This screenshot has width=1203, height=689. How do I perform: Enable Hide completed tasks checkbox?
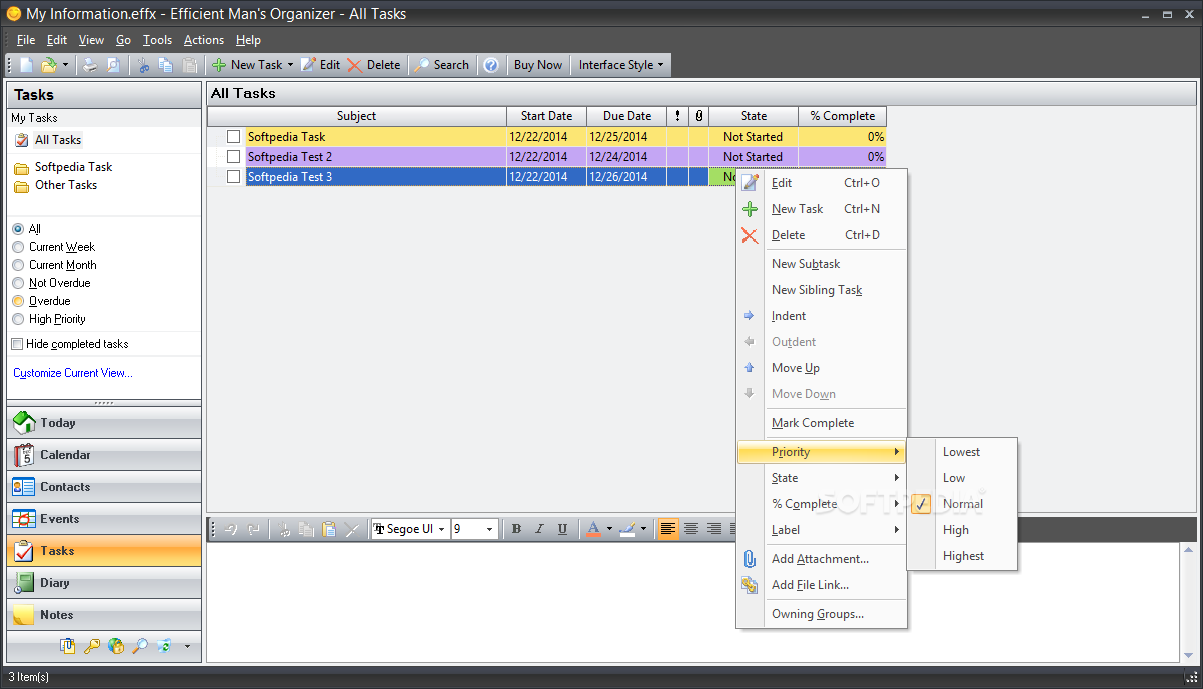coord(17,344)
